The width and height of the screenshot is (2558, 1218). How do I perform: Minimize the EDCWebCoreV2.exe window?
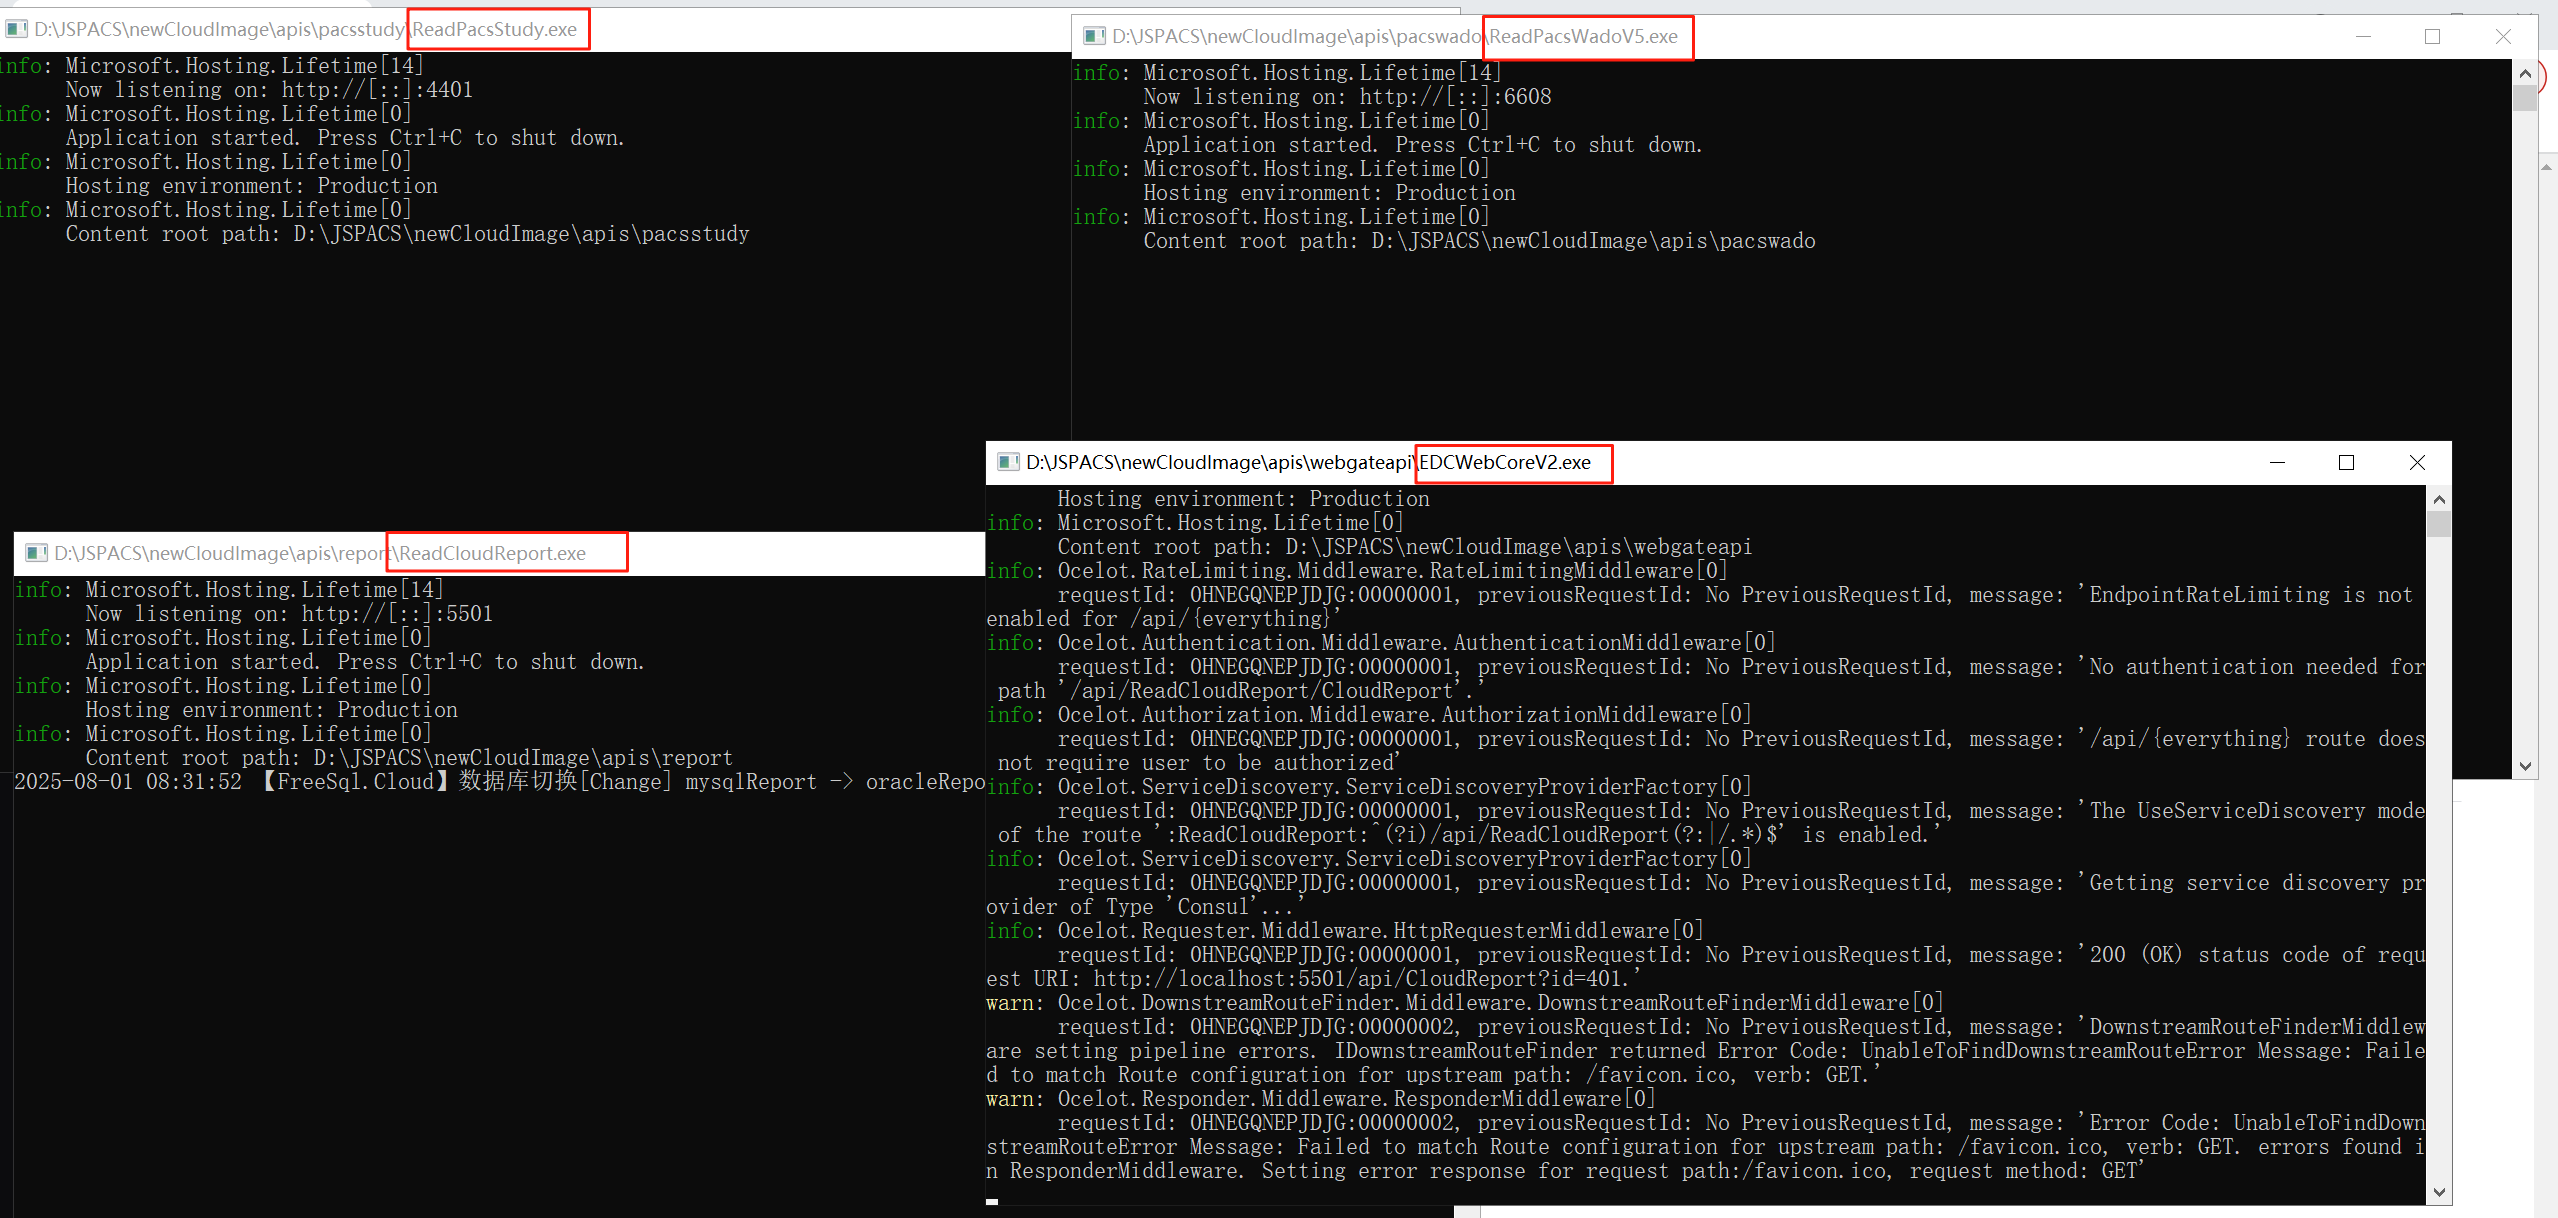click(2277, 462)
